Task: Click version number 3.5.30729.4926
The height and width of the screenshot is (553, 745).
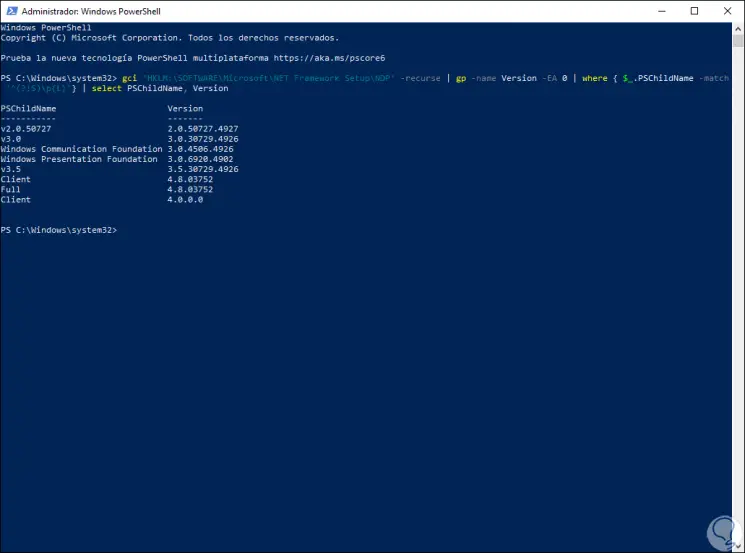Action: pos(203,169)
